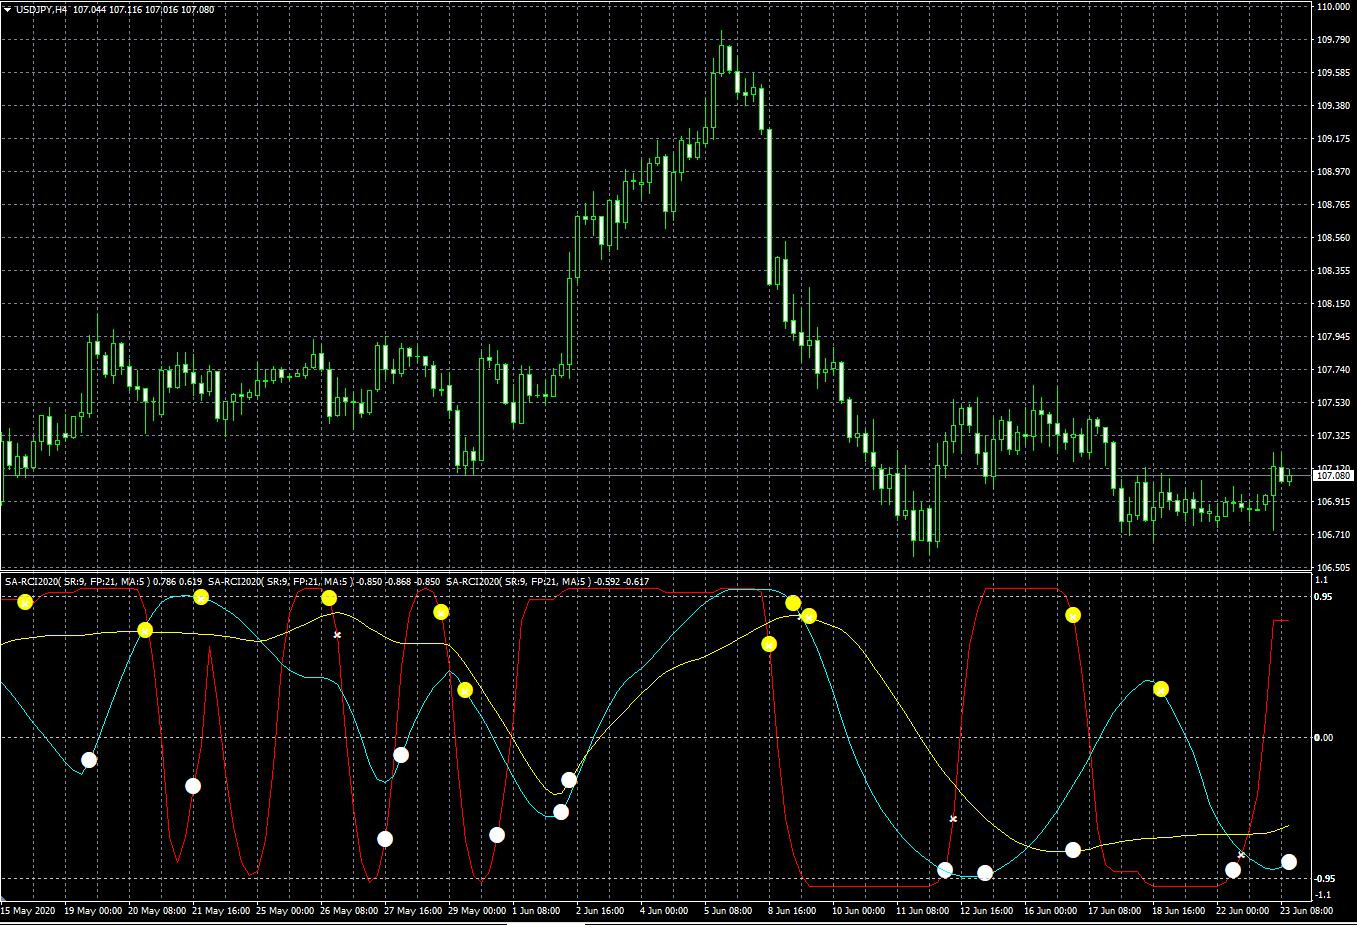This screenshot has height=925, width=1357.
Task: Click the 16 Jun 00:00 time label
Action: coord(1051,911)
